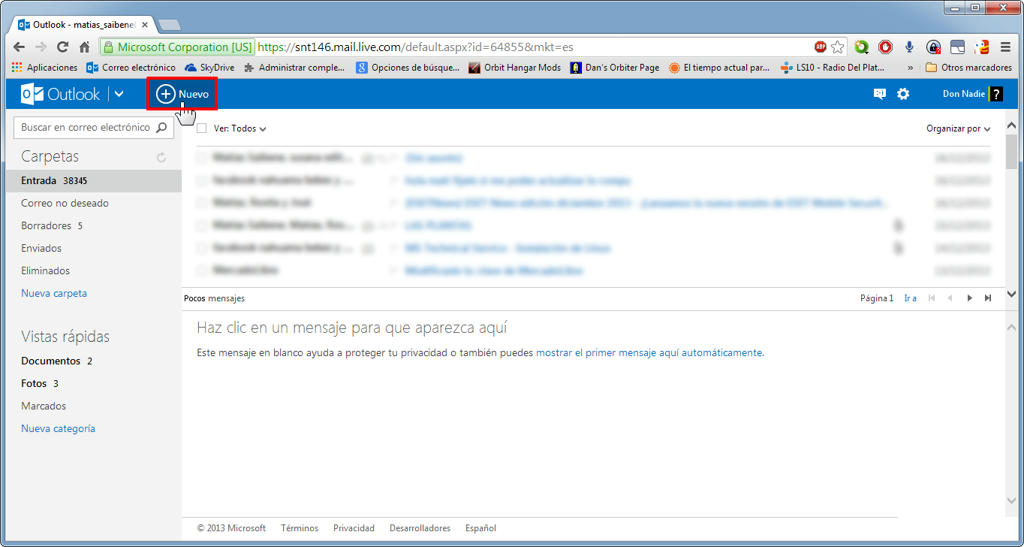Click the browser forward arrow

40,47
